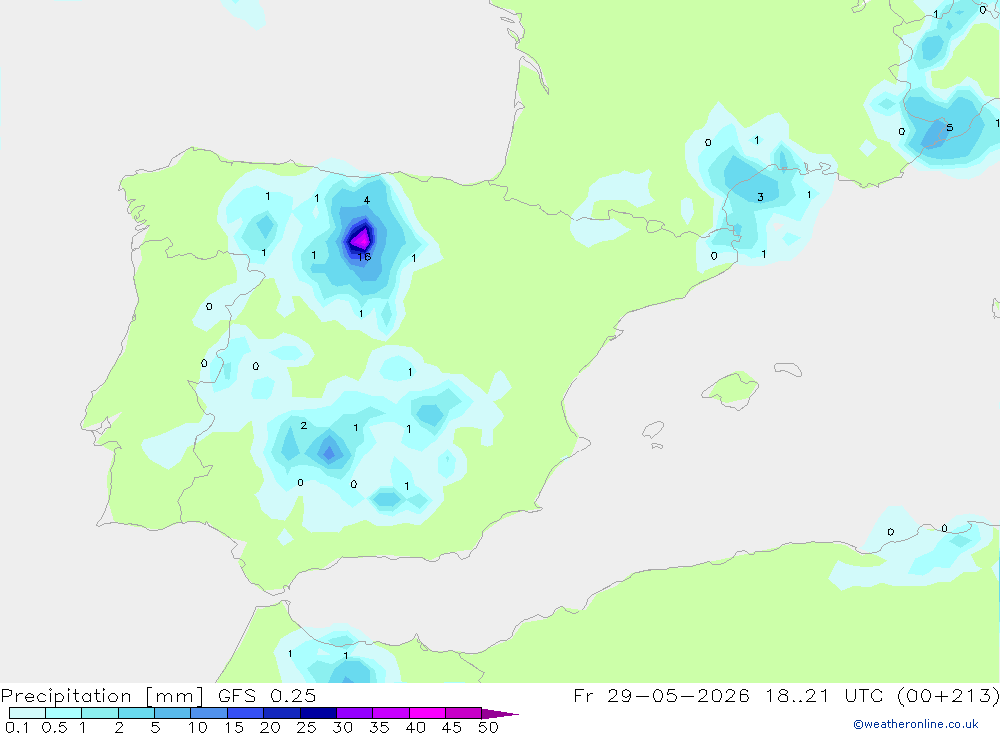
Task: Click the Mallorca island on the map
Action: pyautogui.click(x=731, y=389)
